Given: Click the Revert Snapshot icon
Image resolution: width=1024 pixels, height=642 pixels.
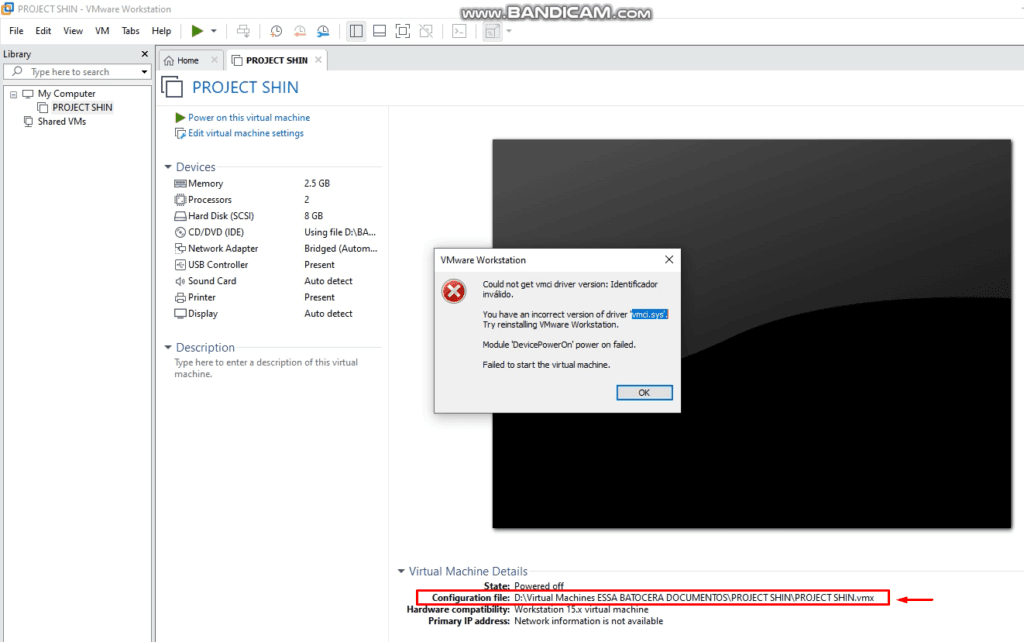Looking at the screenshot, I should point(299,31).
